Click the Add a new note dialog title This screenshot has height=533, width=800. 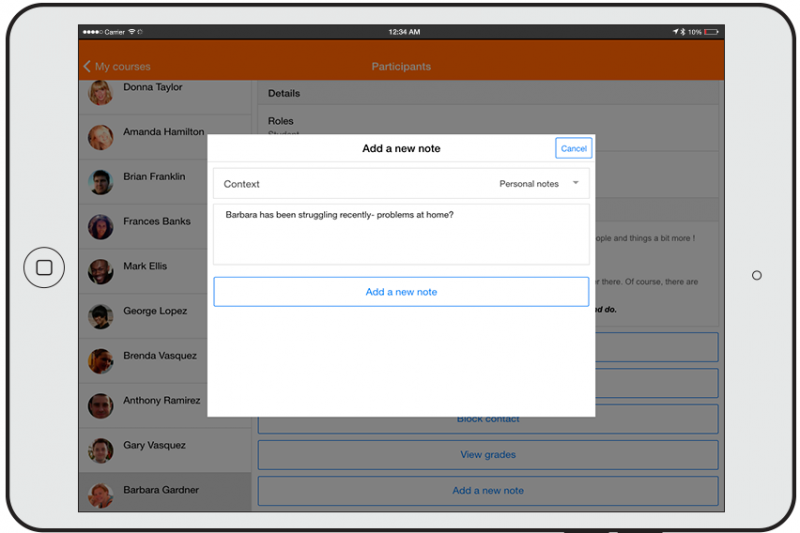401,148
